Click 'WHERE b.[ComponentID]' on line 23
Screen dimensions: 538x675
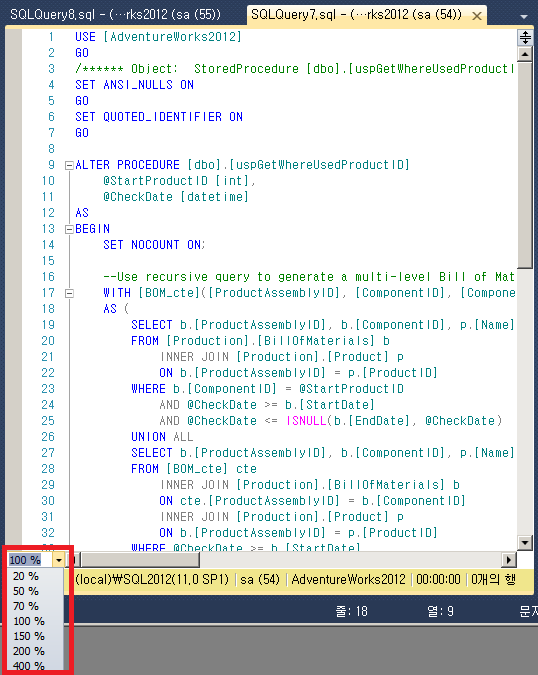coord(204,389)
